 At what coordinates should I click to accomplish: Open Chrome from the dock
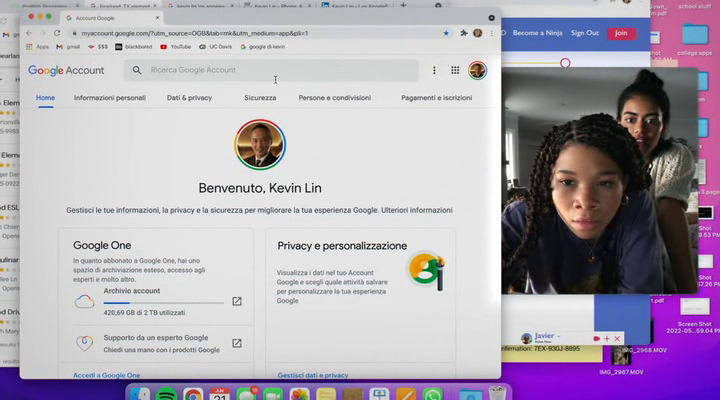193,394
